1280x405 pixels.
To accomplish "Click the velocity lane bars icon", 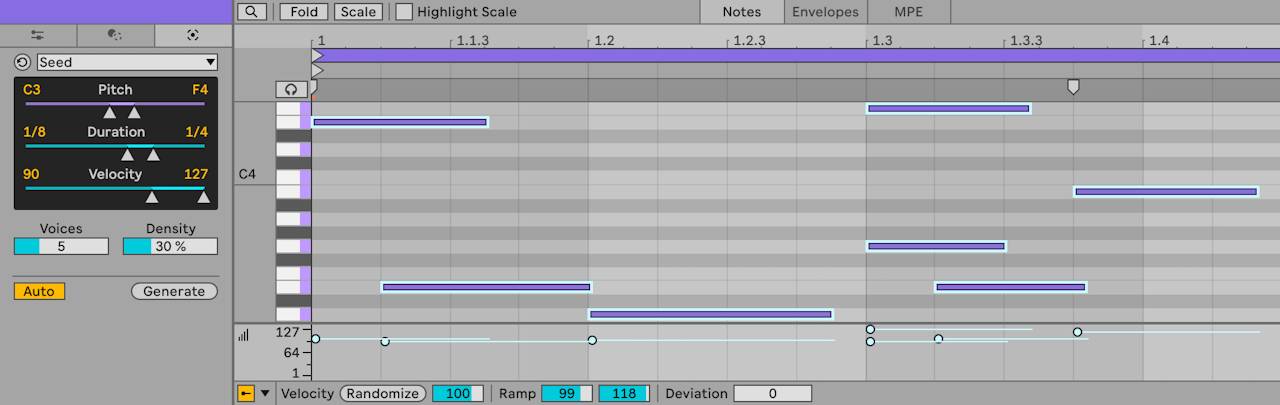I will 243,336.
